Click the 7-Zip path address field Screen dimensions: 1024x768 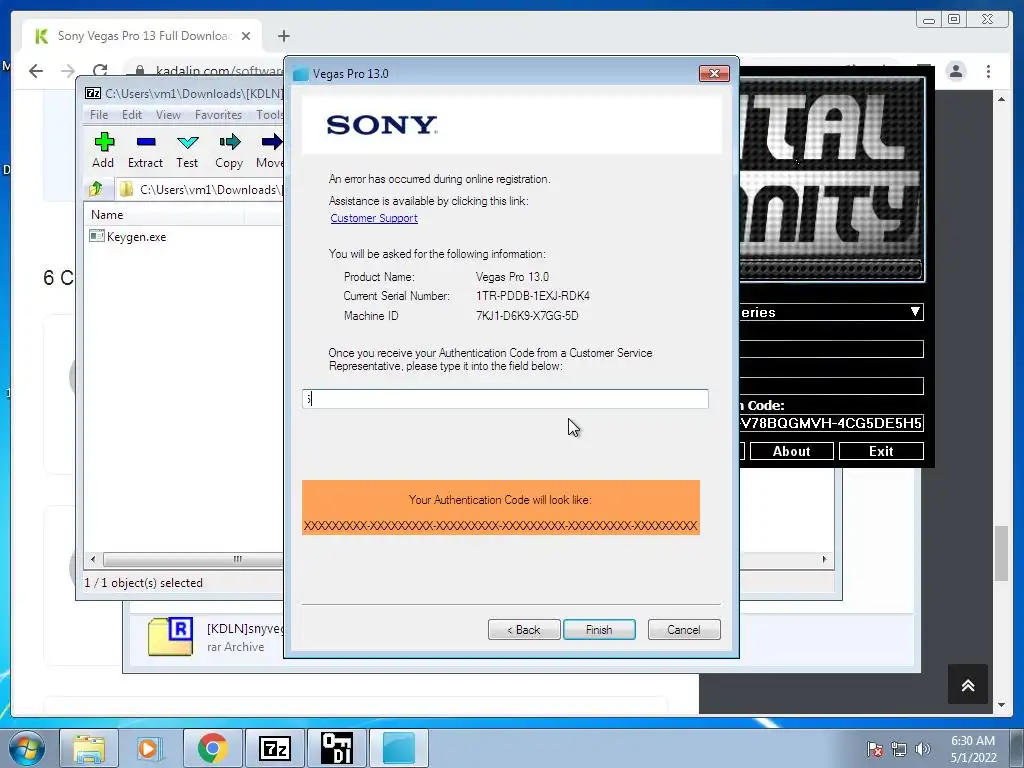tap(200, 189)
